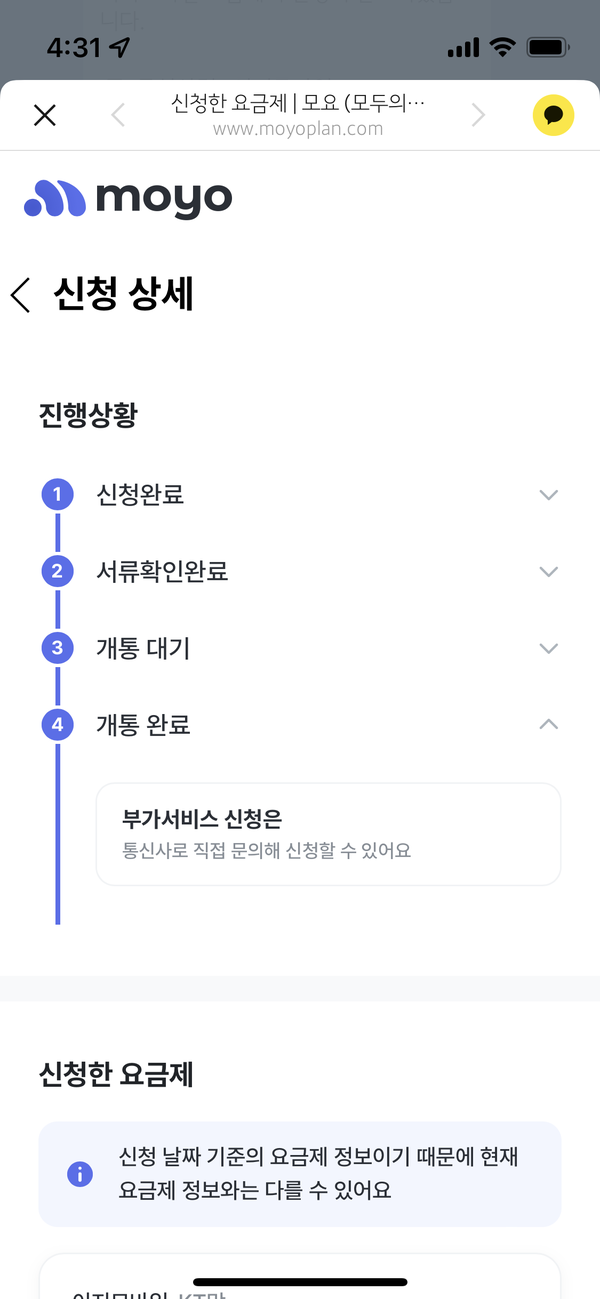Tap the www.moyoplan.com address text

pyautogui.click(x=298, y=129)
